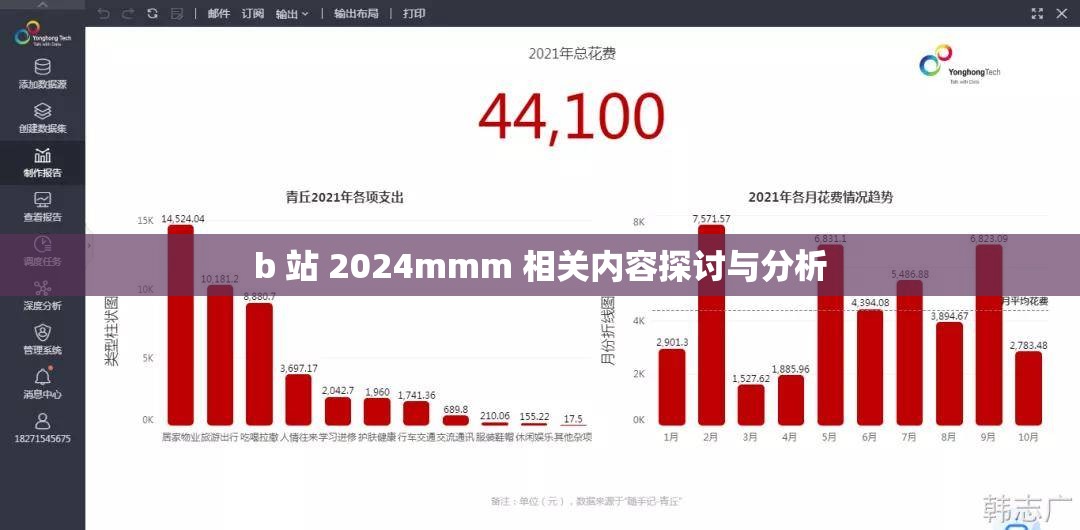Select the 4月 bar in monthly chart
1080x530 pixels.
pos(790,400)
